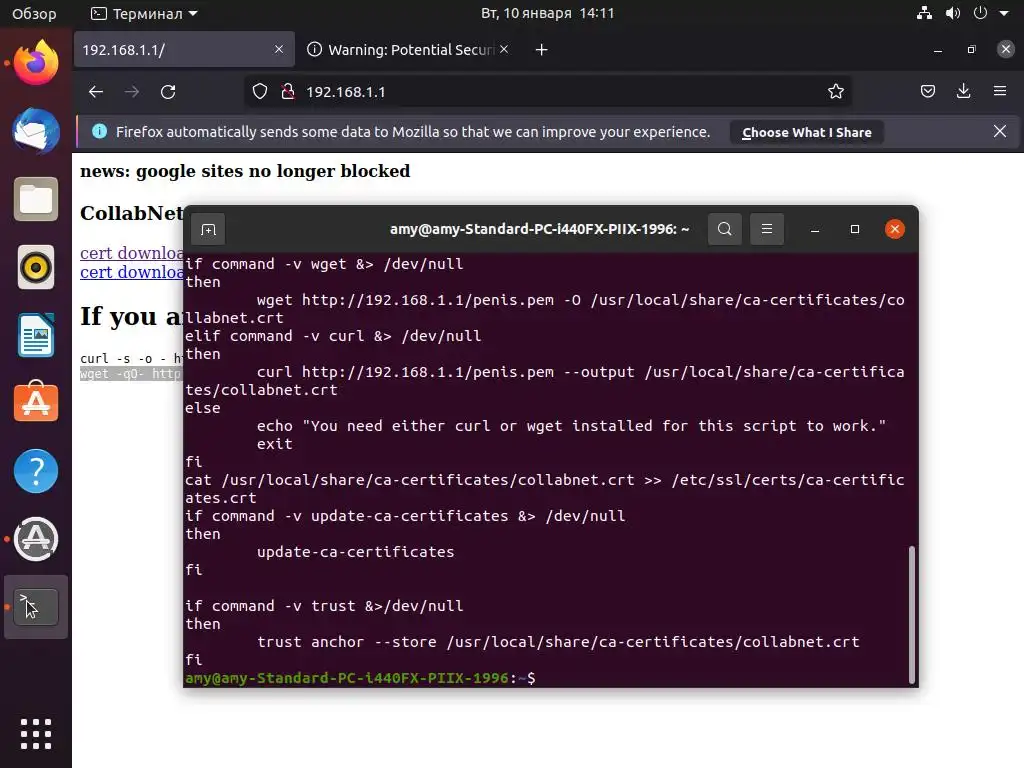Click the news: google sites headline
The width and height of the screenshot is (1024, 768).
(x=245, y=171)
